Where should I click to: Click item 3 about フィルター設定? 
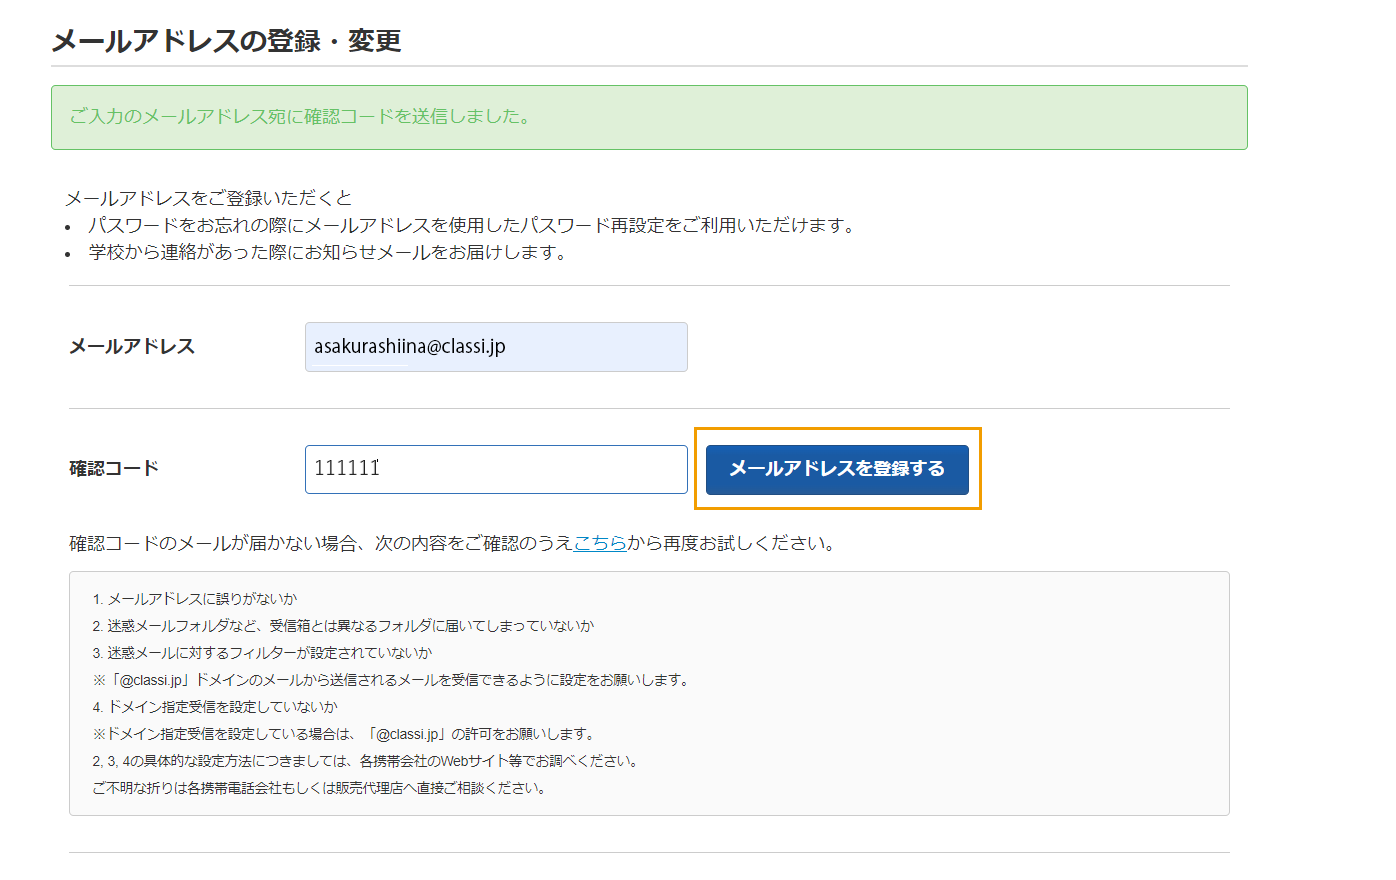(262, 653)
